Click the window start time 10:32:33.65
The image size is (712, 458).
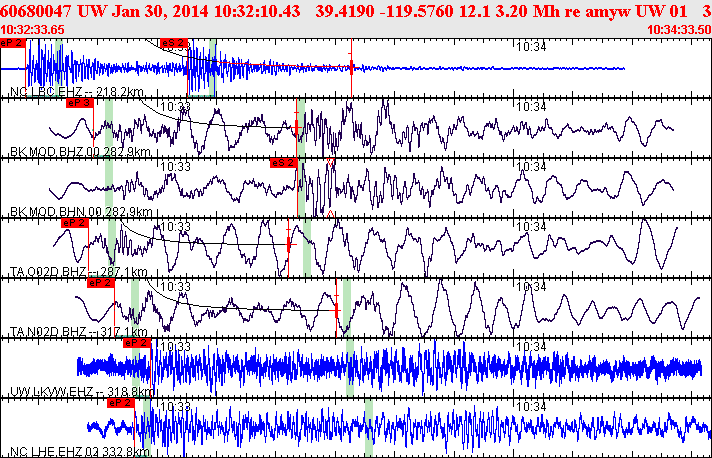[x=32, y=30]
